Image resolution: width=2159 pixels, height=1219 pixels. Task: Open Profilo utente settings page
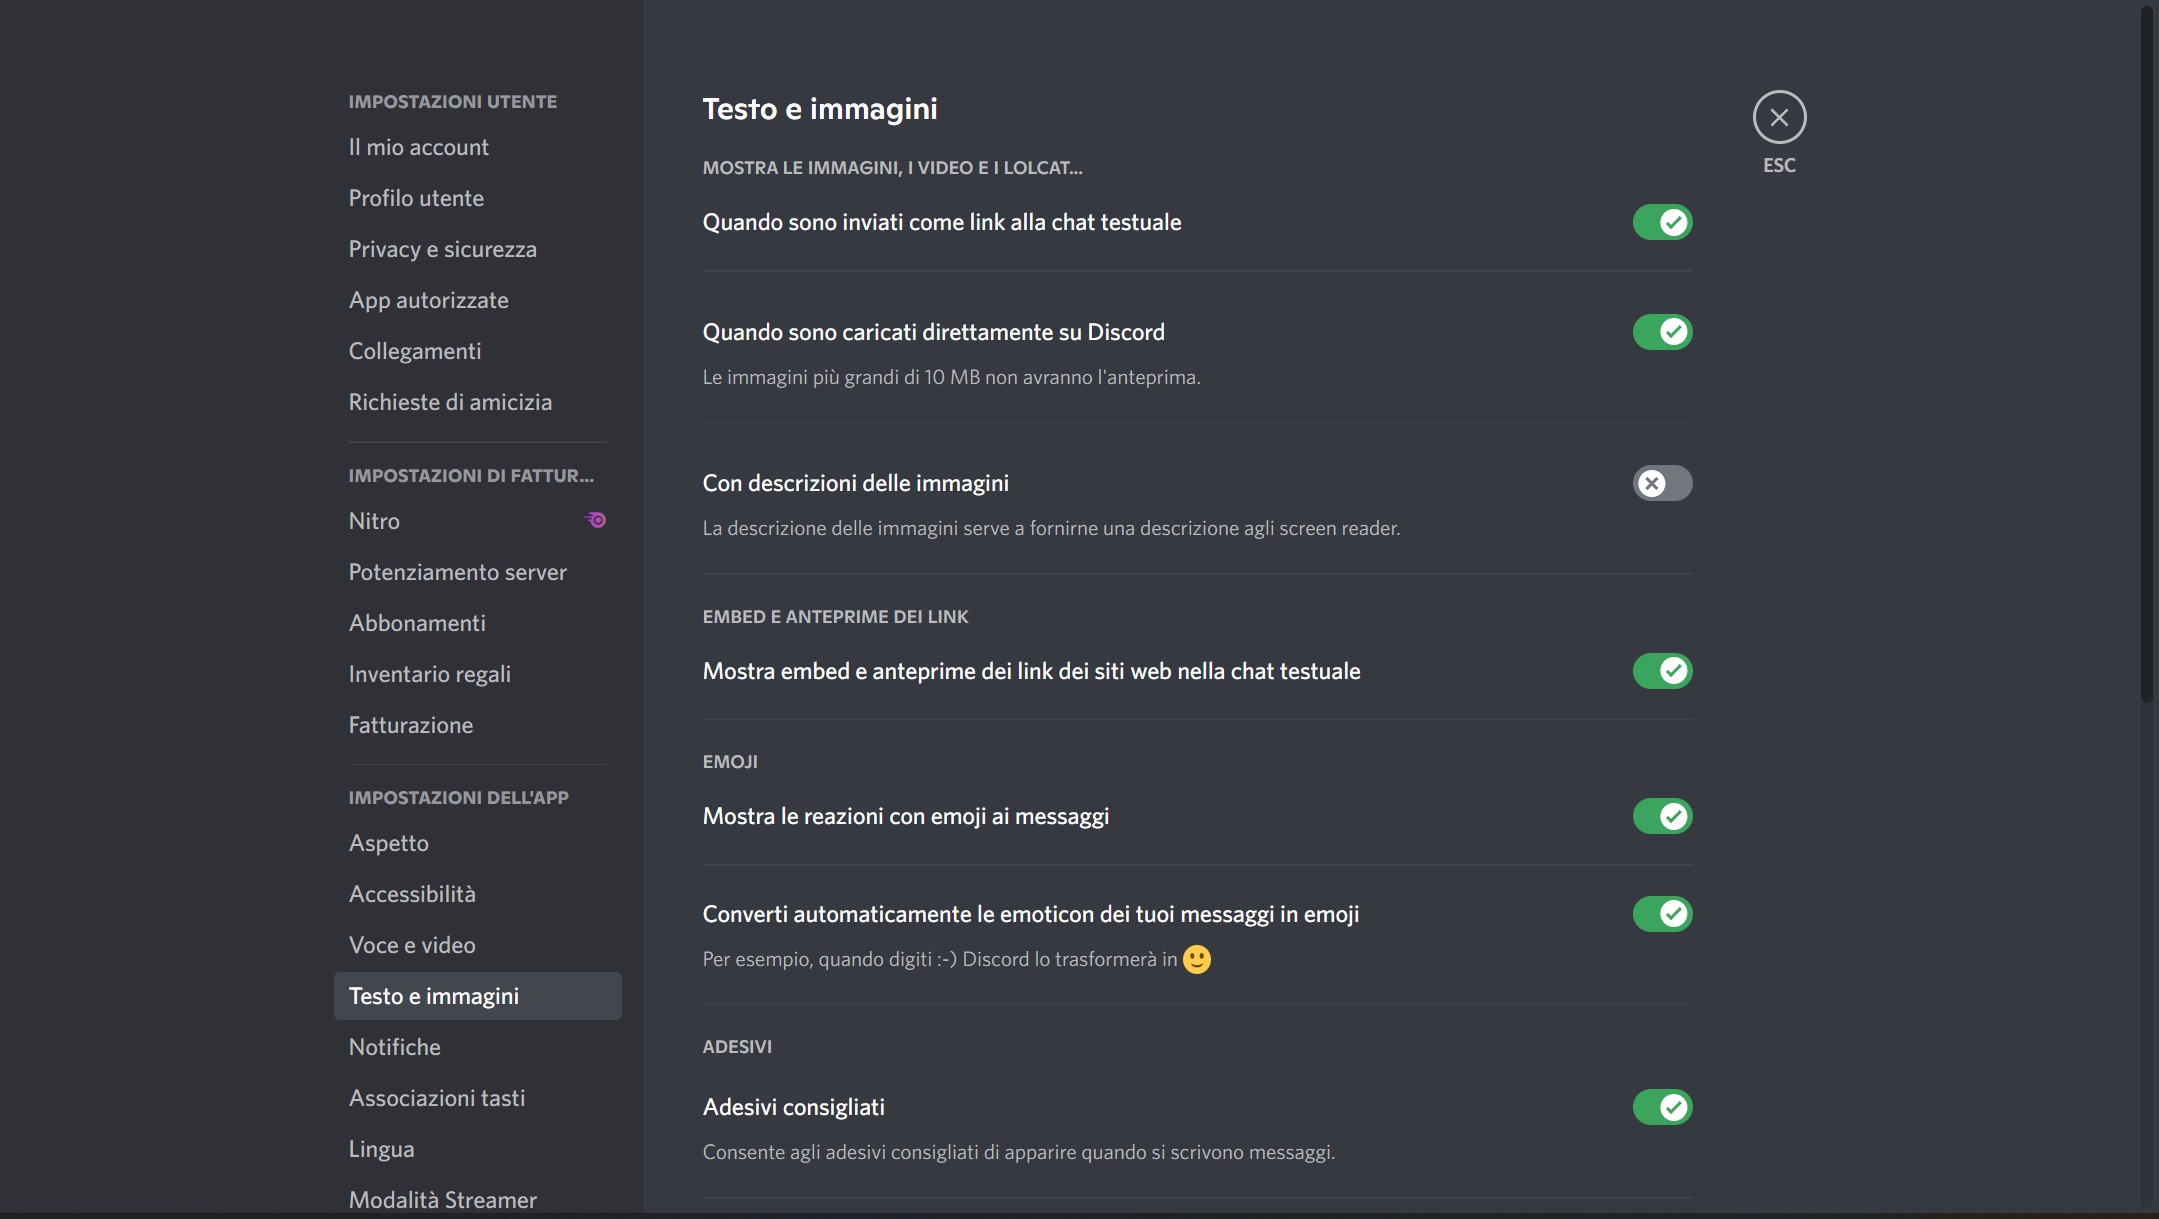(416, 198)
